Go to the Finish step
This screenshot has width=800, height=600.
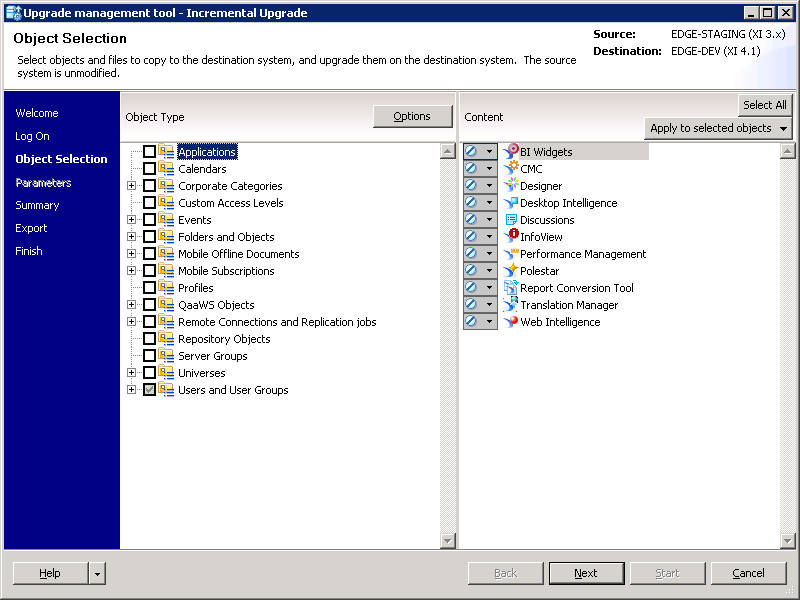click(29, 251)
